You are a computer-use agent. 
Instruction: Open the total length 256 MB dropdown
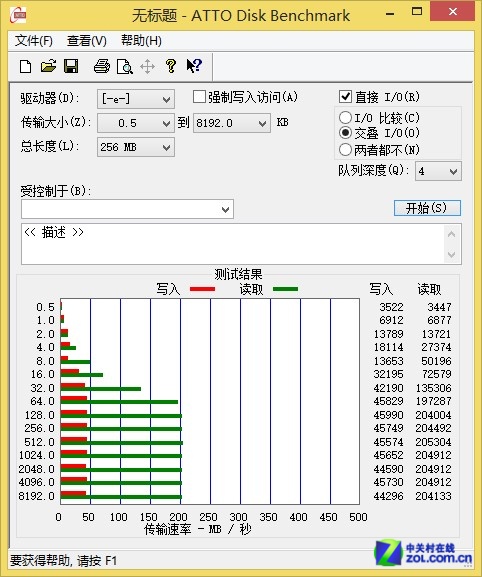click(x=136, y=147)
